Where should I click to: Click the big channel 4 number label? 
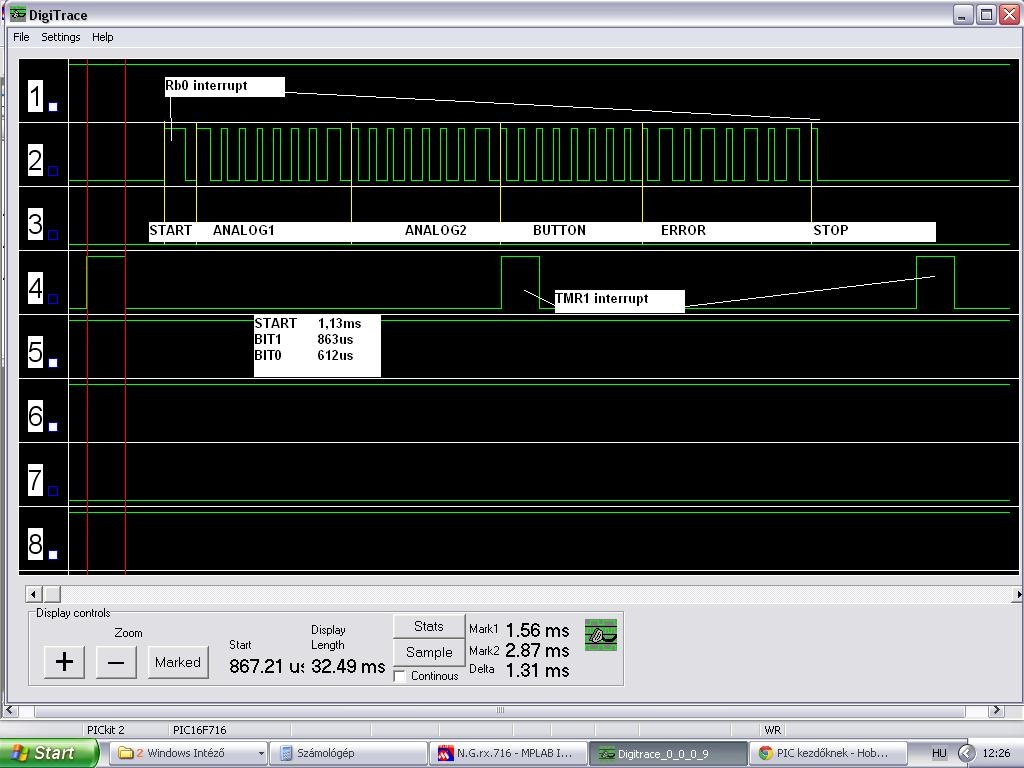35,288
